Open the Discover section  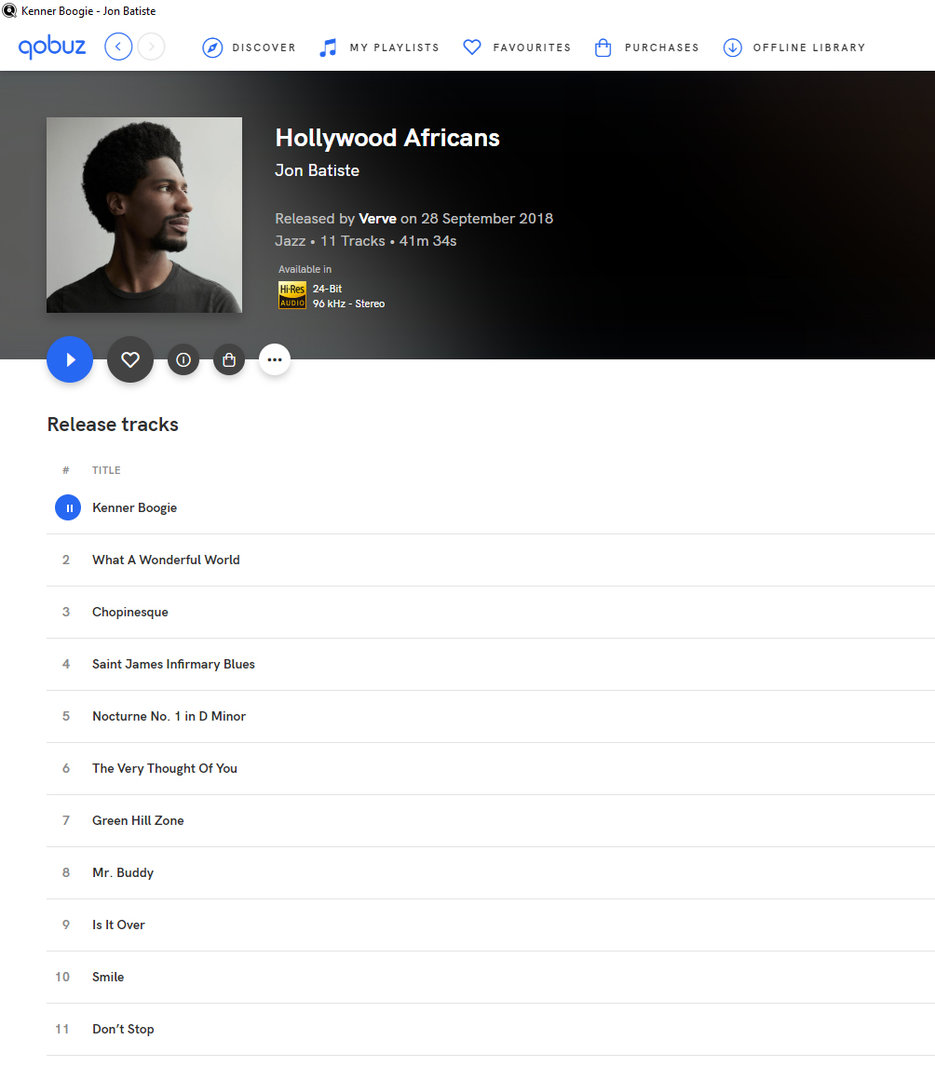(x=249, y=48)
